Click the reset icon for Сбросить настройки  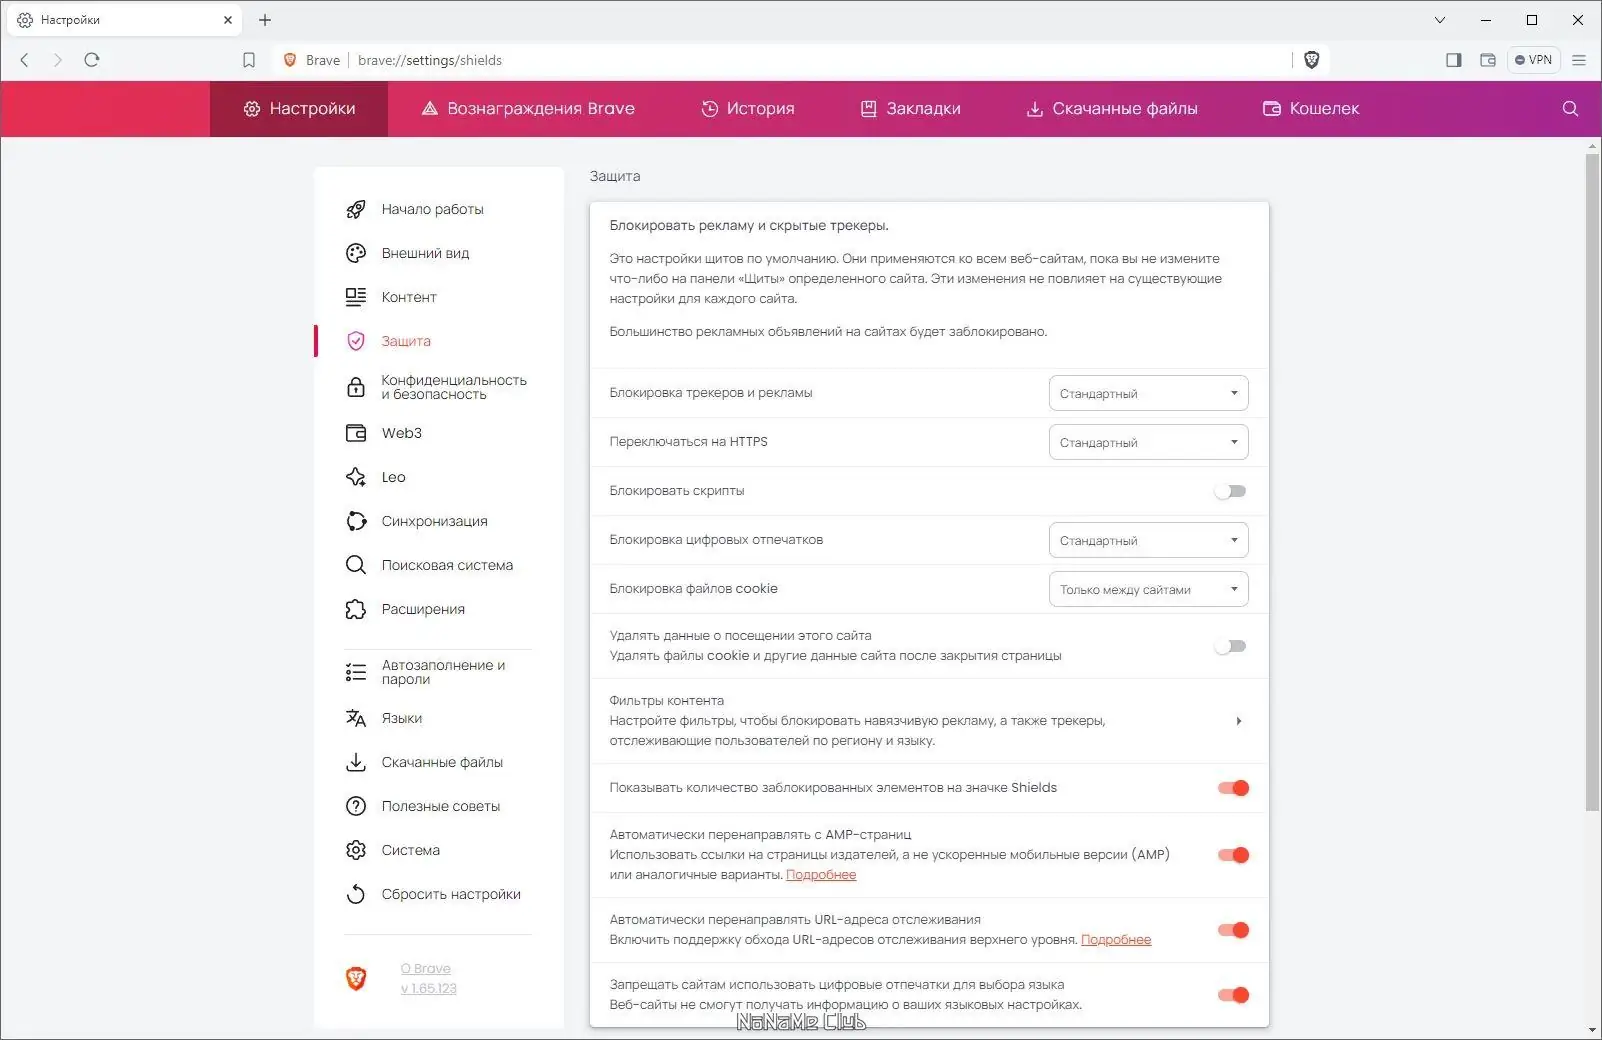tap(356, 894)
